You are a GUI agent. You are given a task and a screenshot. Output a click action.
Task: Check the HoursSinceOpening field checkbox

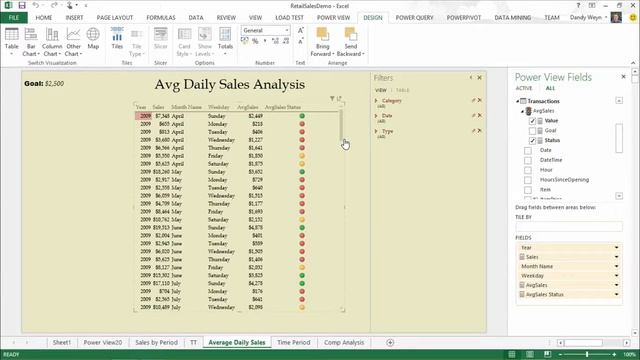pos(528,180)
